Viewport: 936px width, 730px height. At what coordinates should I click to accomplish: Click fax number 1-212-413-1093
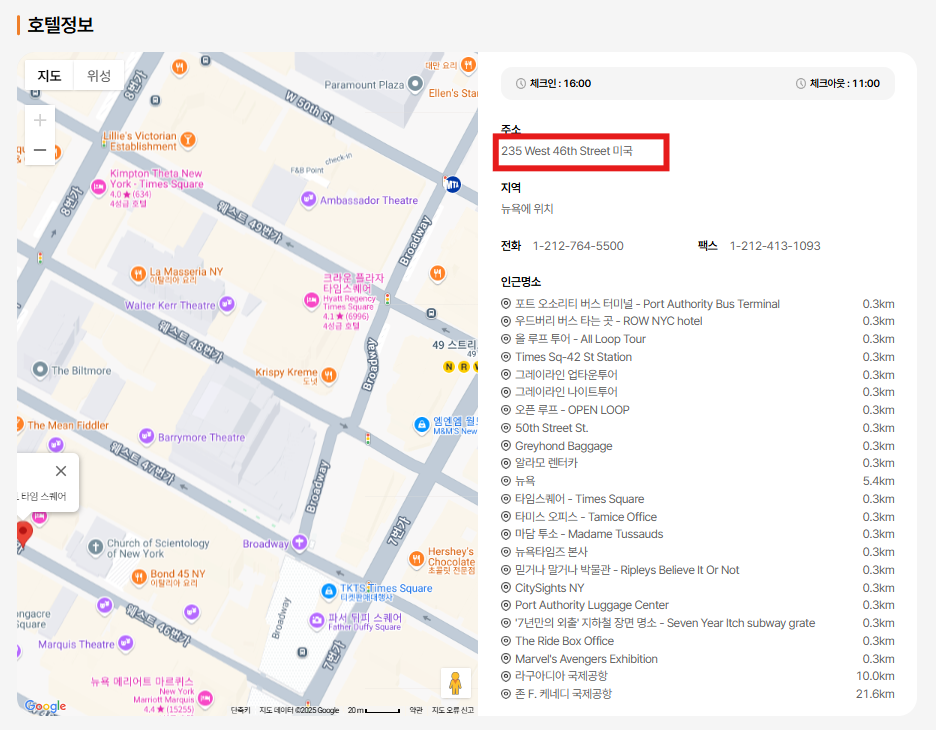775,246
